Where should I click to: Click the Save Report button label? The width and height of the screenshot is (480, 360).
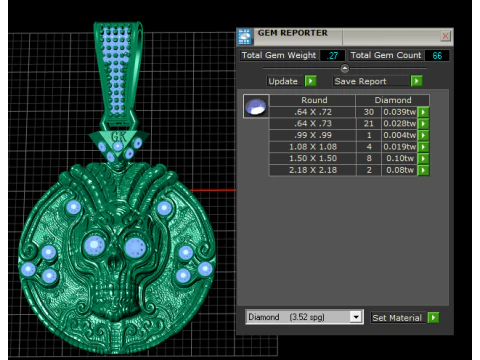coord(360,81)
